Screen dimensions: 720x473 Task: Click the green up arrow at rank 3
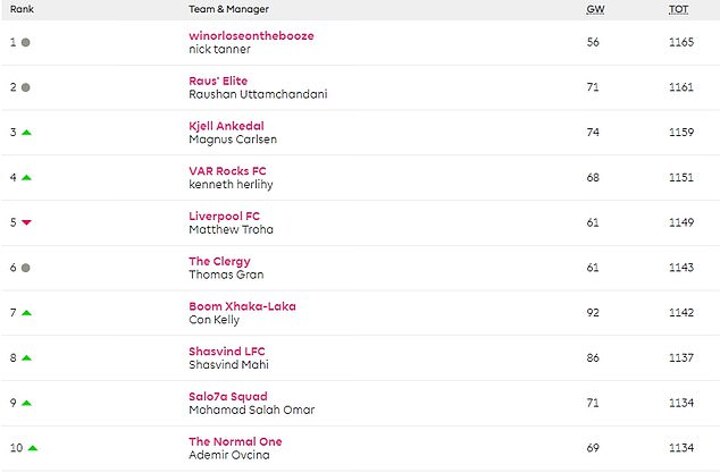pos(26,133)
